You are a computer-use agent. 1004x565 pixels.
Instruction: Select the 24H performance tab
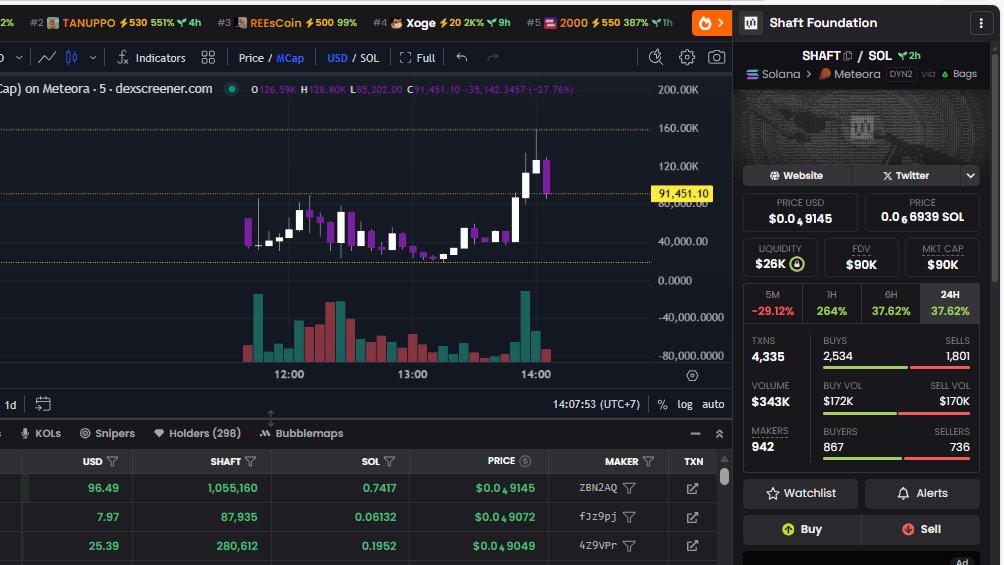click(950, 303)
